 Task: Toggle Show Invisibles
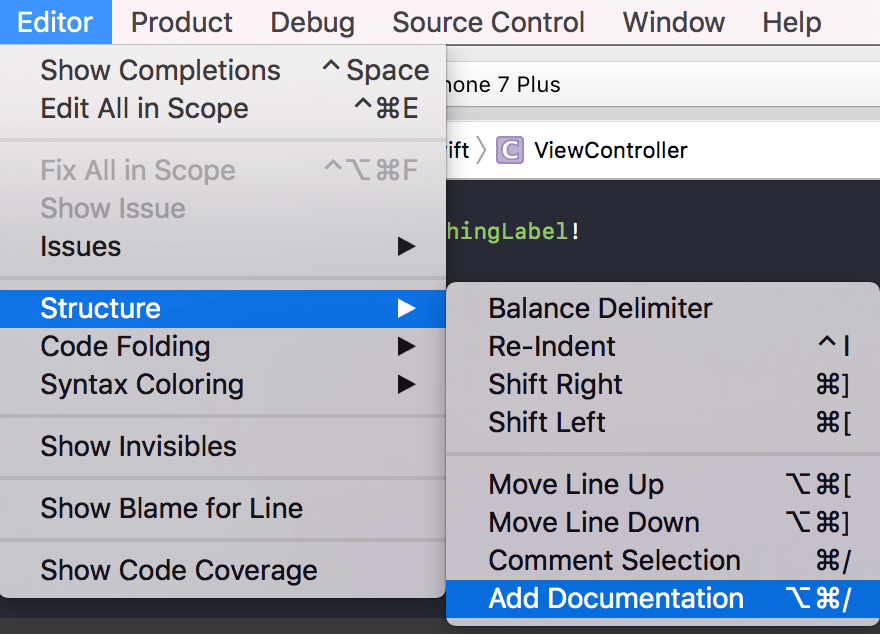point(138,447)
